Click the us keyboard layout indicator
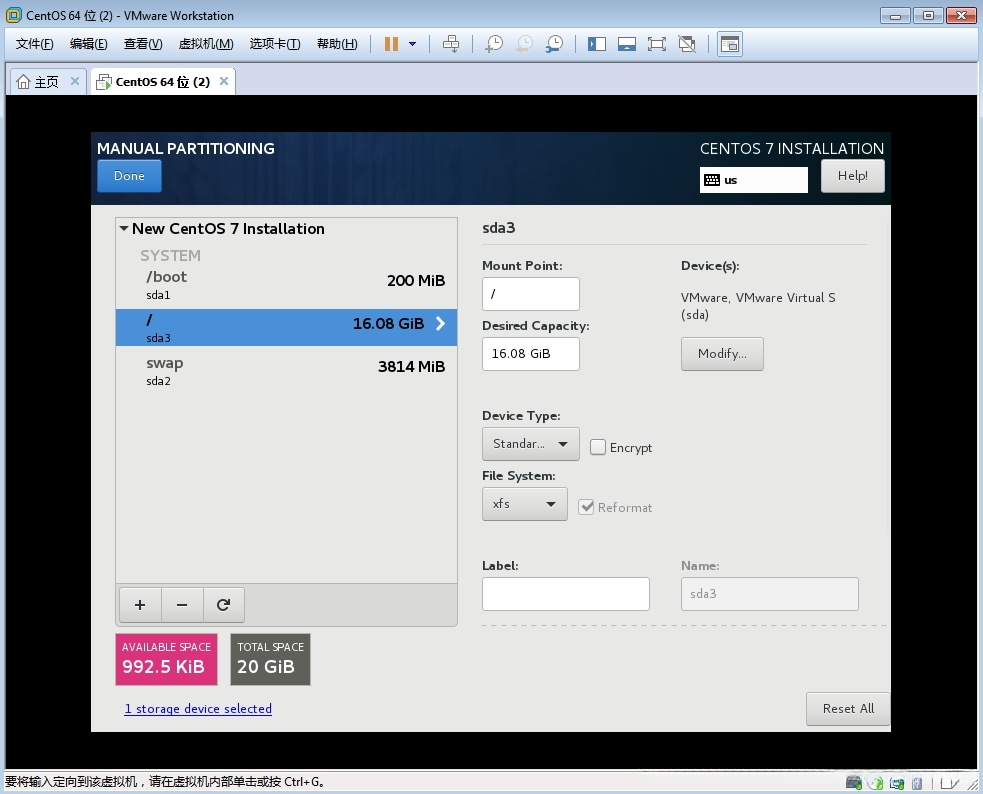This screenshot has width=983, height=794. (754, 180)
